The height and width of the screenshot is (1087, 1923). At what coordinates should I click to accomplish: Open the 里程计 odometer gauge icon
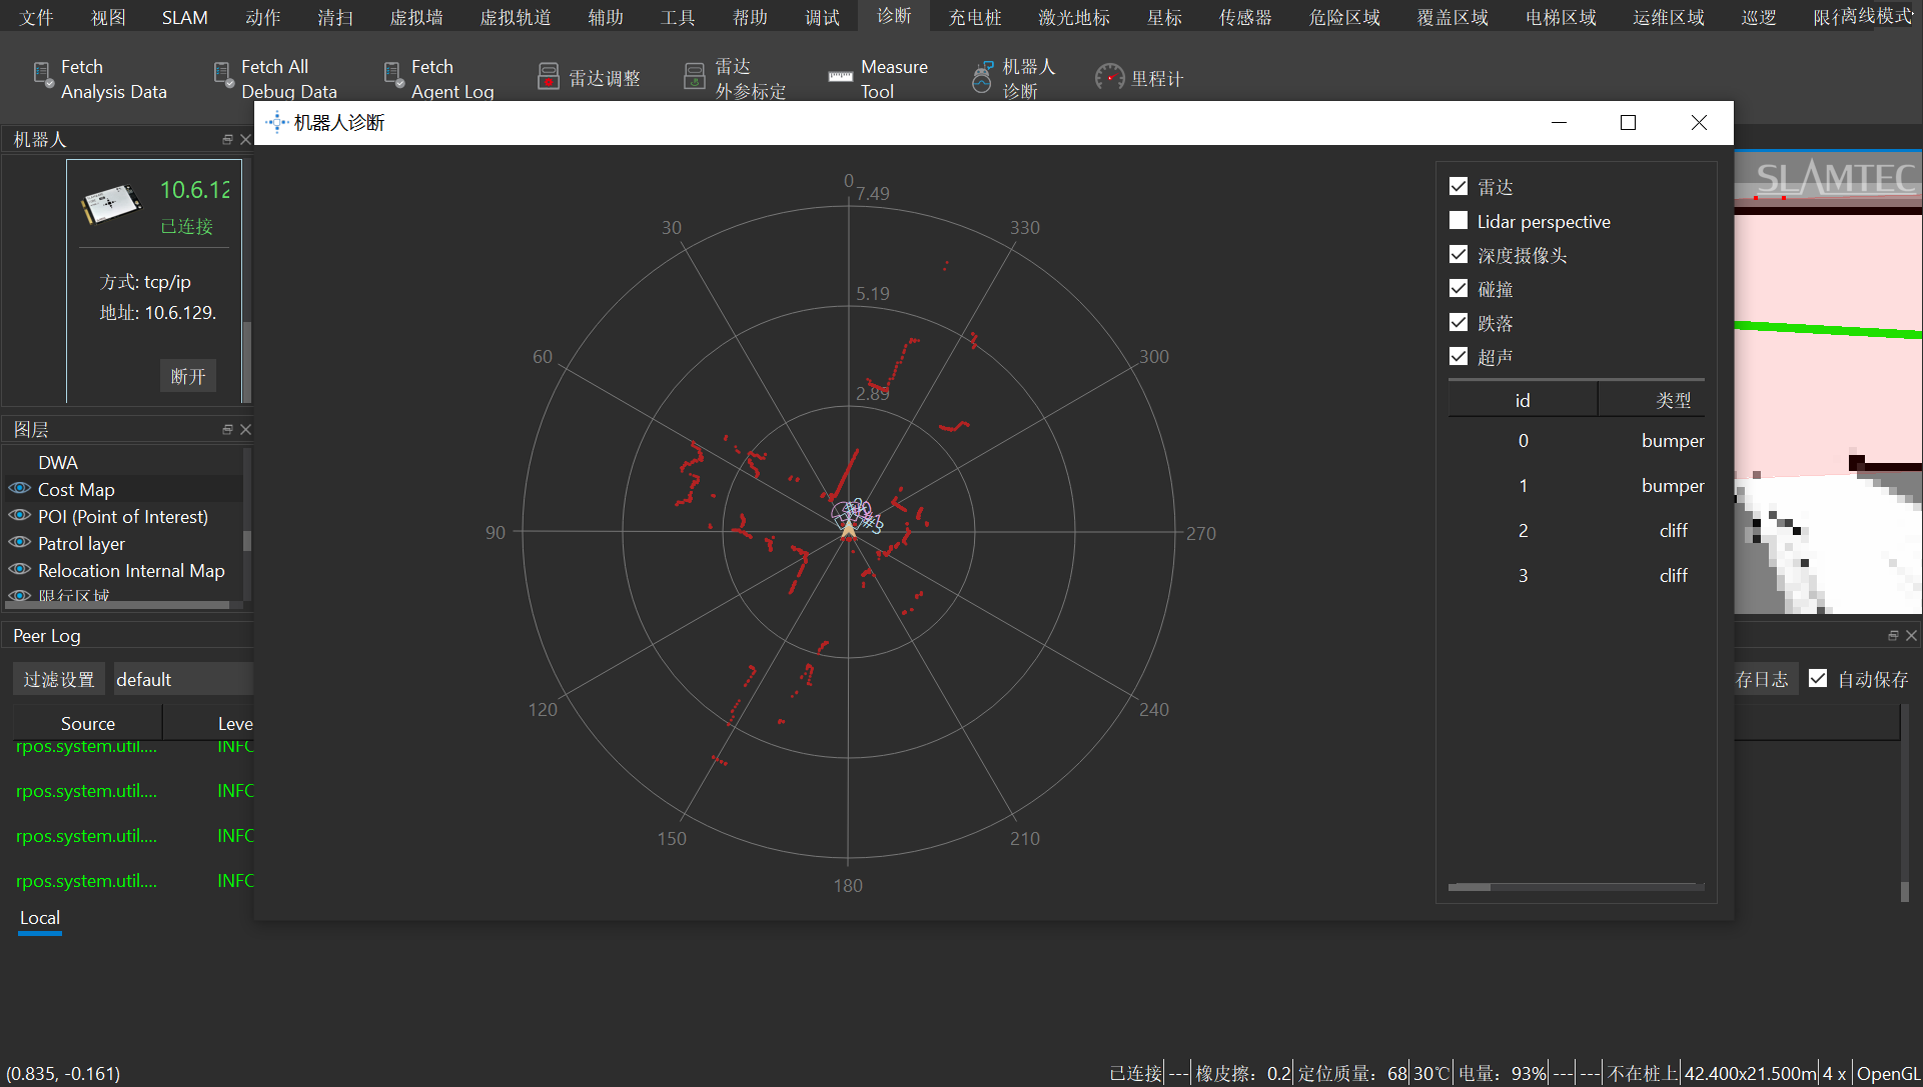1109,77
